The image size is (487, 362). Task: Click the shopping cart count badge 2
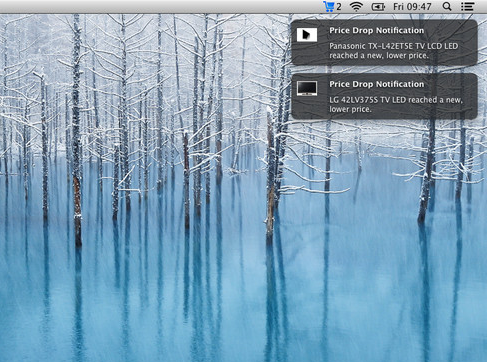point(339,7)
